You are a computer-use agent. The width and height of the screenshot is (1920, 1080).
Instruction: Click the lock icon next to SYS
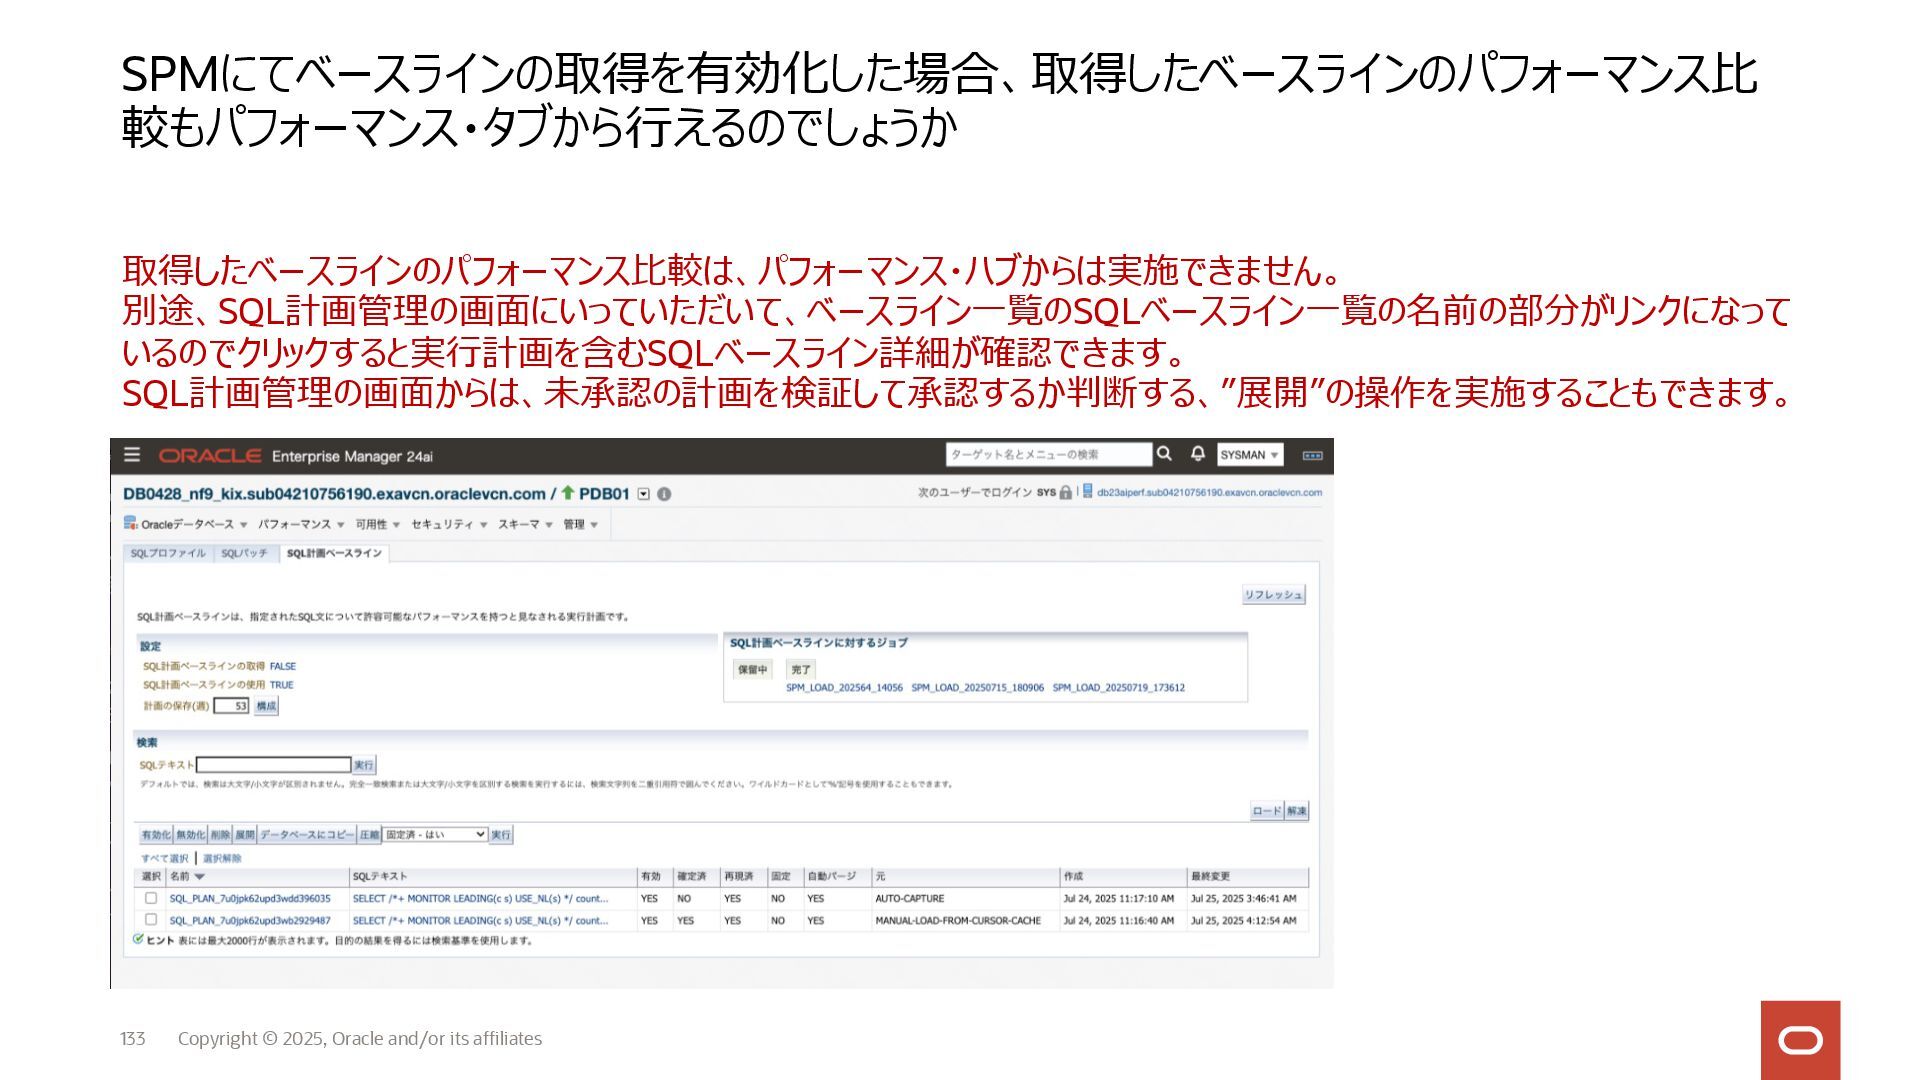(1065, 492)
